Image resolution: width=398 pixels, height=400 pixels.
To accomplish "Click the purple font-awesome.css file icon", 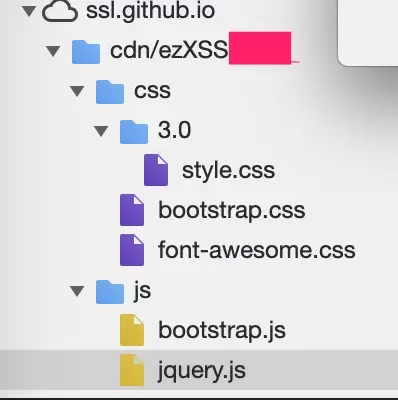I will [132, 250].
